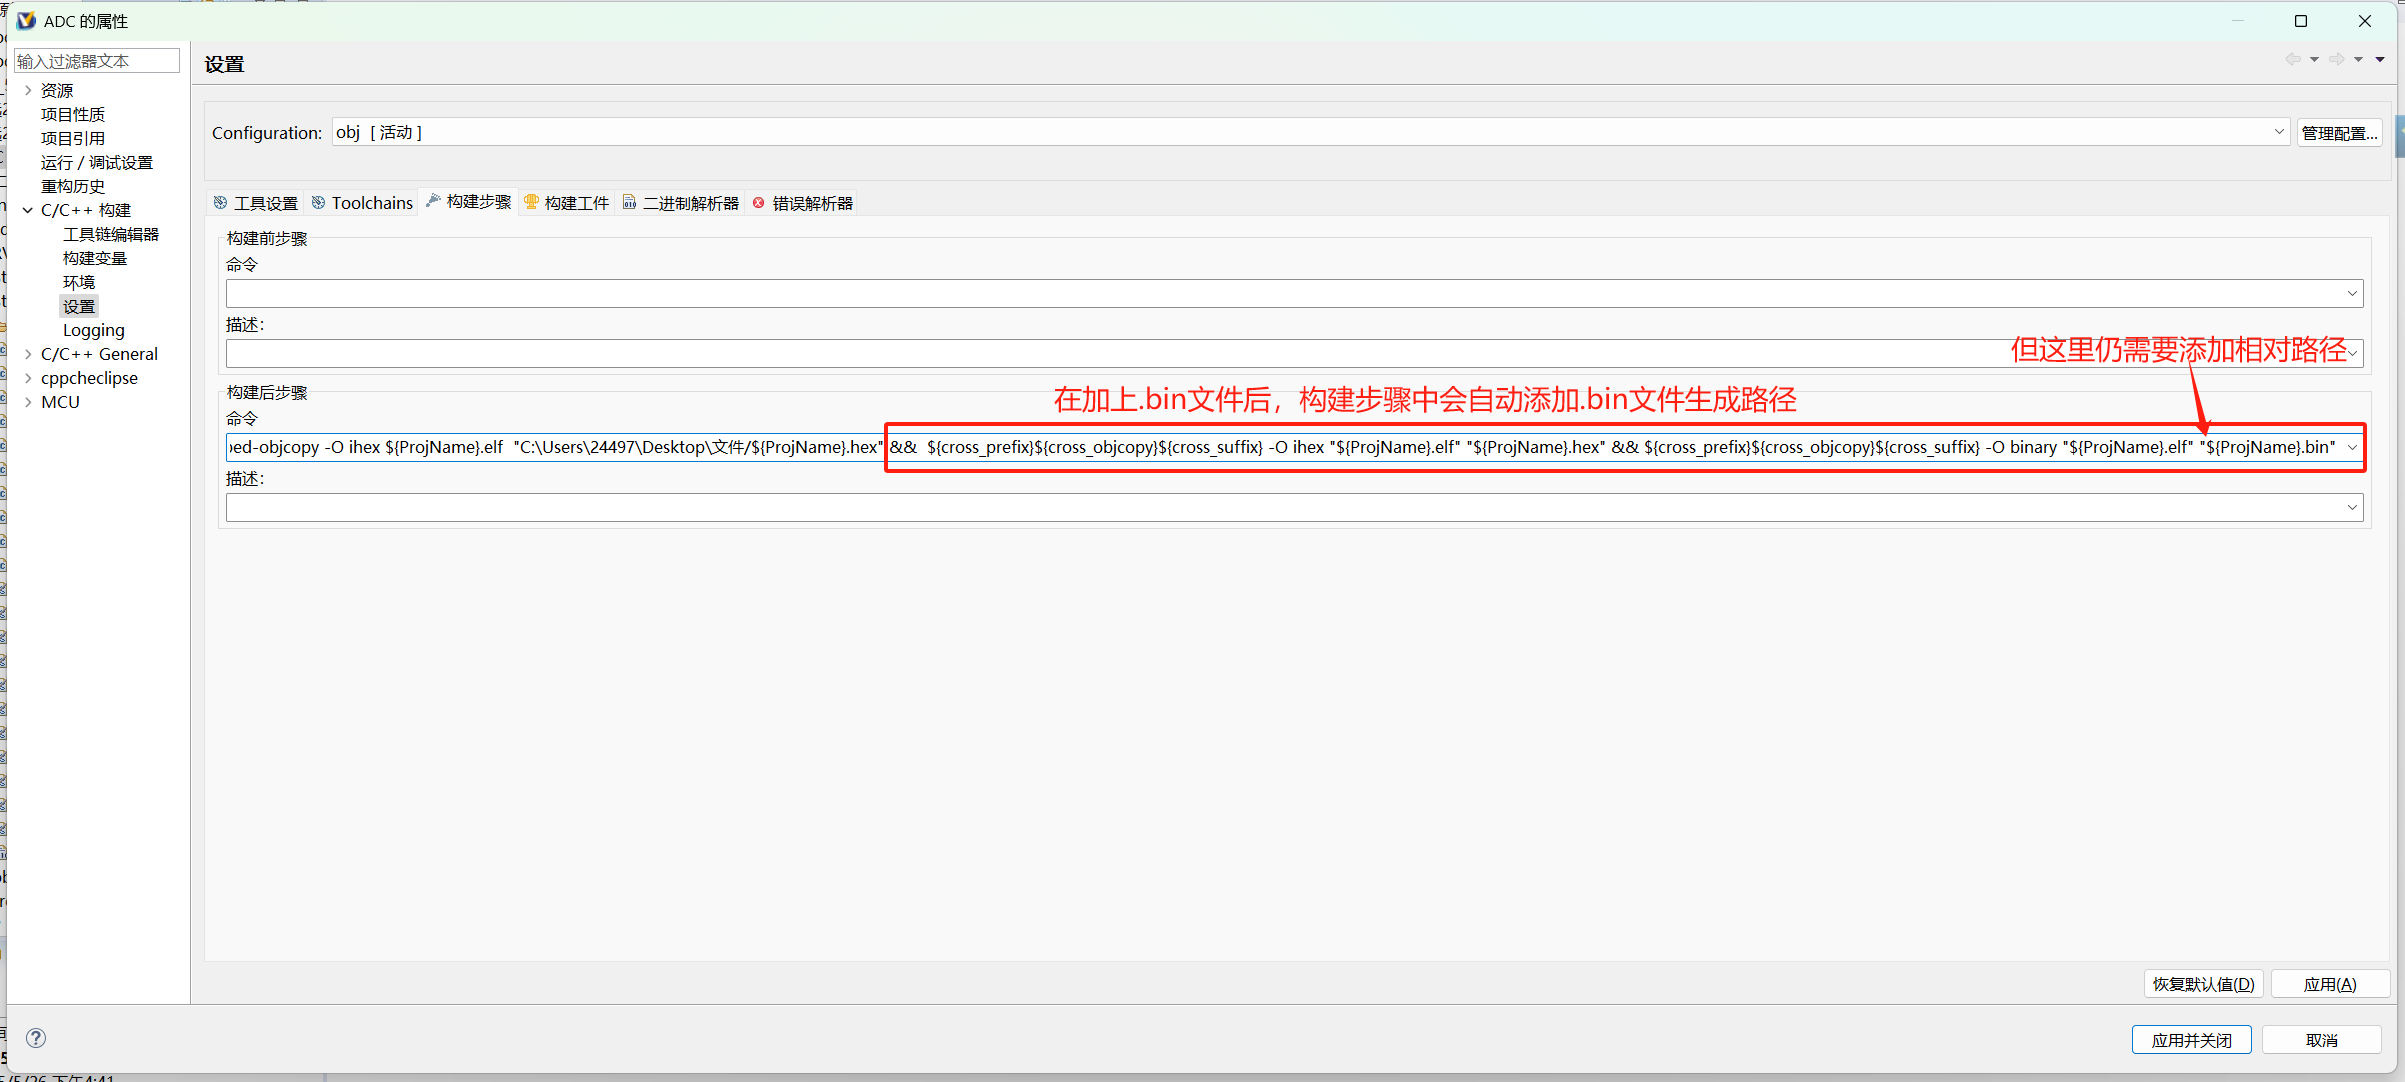The image size is (2405, 1082).
Task: Open the 构建工件 tab
Action: click(x=566, y=203)
